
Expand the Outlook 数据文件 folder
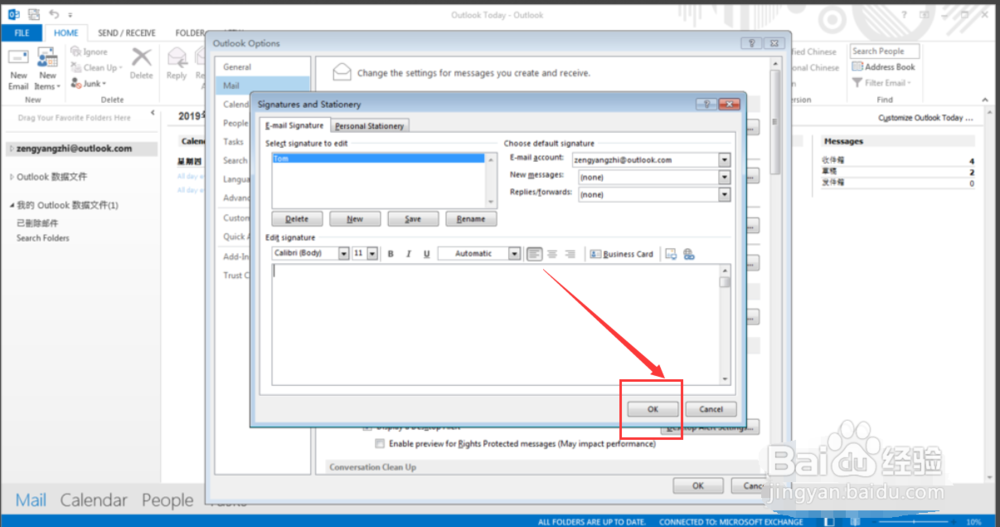point(11,177)
